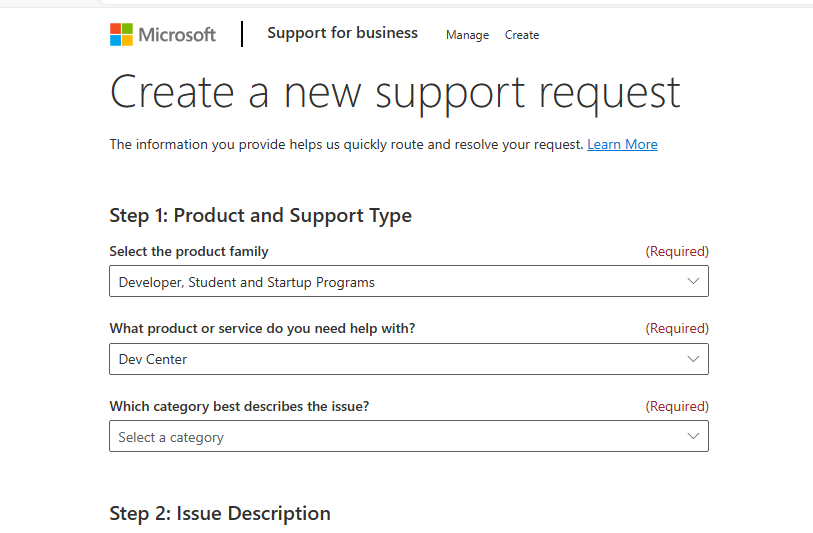Click 'What product or service' label

(x=262, y=329)
